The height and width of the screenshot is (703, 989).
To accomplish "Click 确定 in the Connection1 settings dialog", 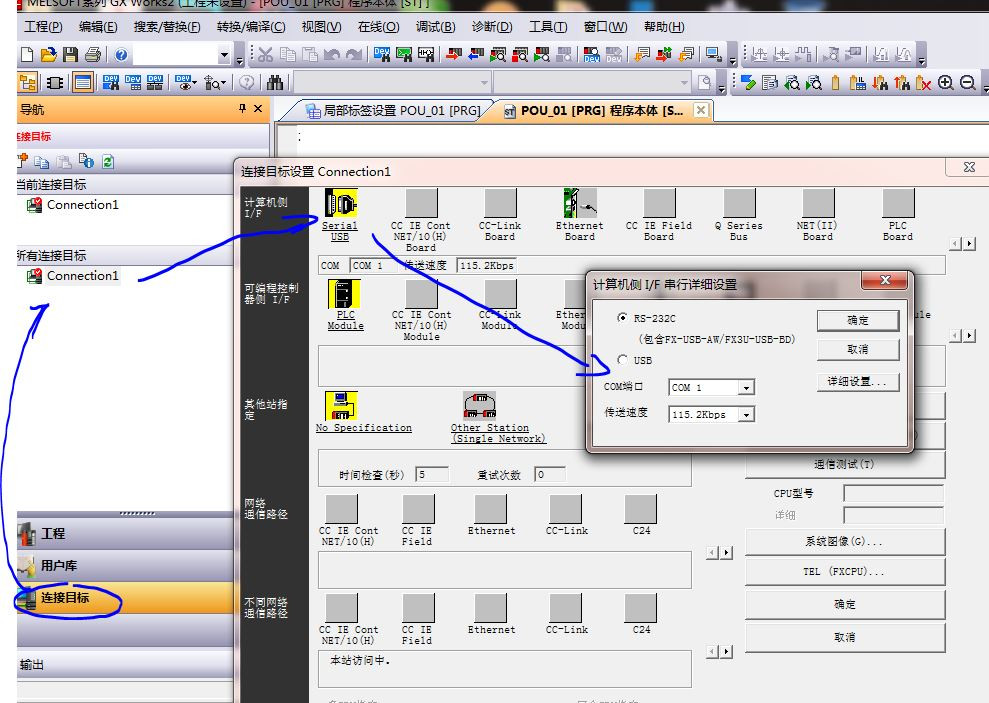I will tap(845, 605).
